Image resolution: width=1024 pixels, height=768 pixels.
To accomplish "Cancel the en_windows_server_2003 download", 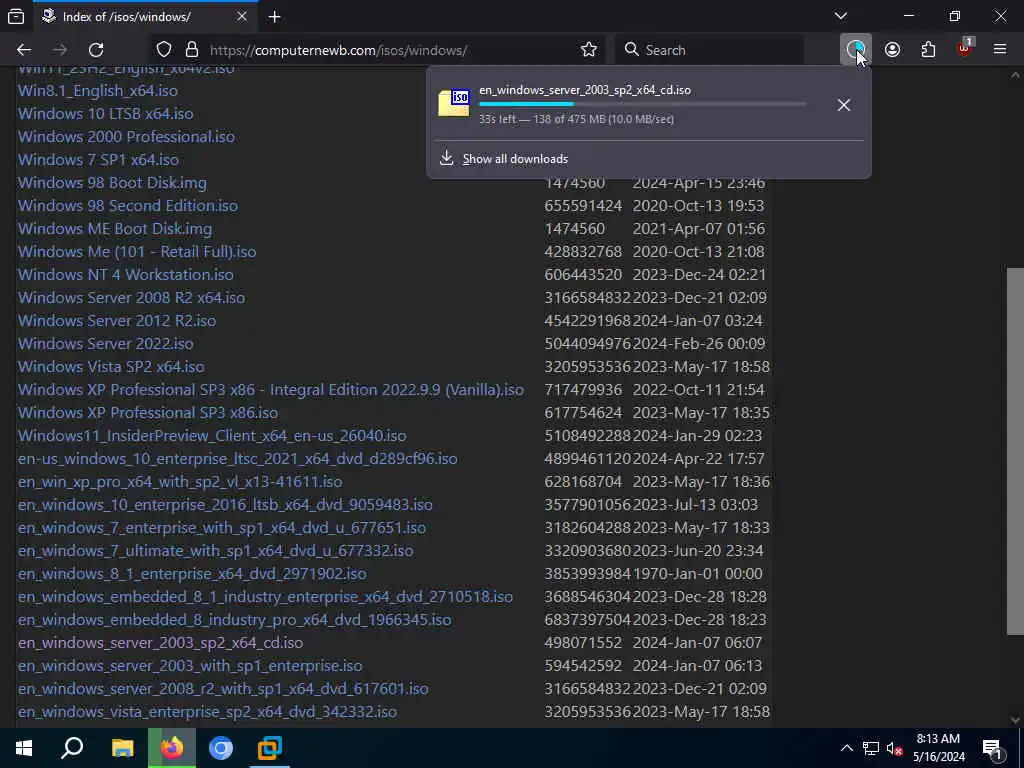I will point(844,104).
